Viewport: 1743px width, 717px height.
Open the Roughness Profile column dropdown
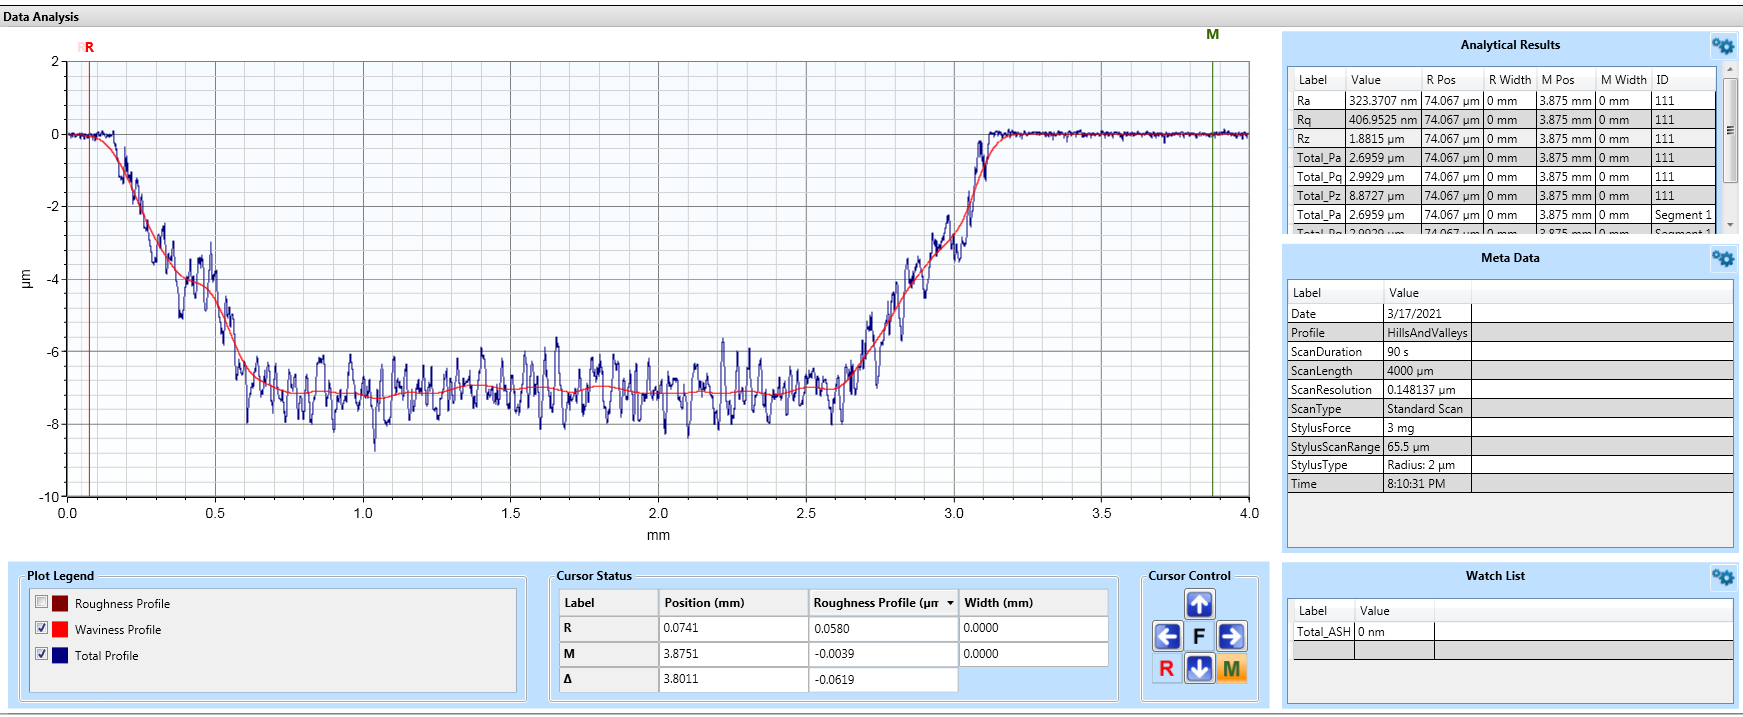[950, 603]
